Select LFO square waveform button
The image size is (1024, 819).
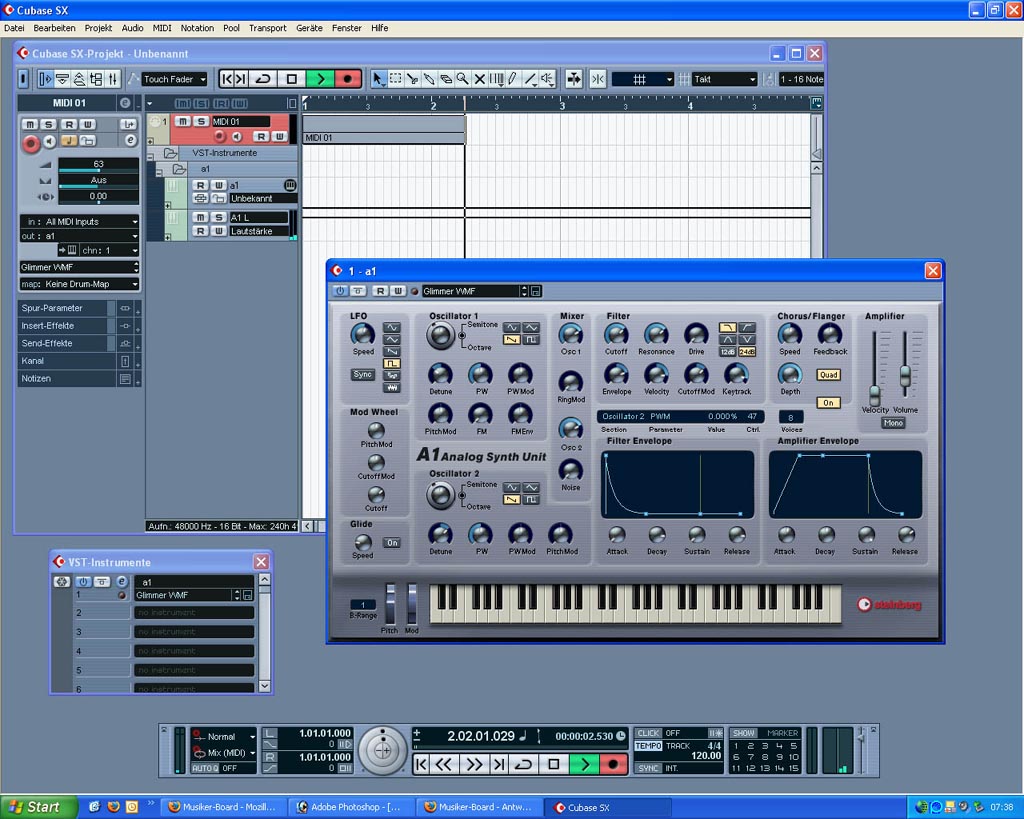391,363
